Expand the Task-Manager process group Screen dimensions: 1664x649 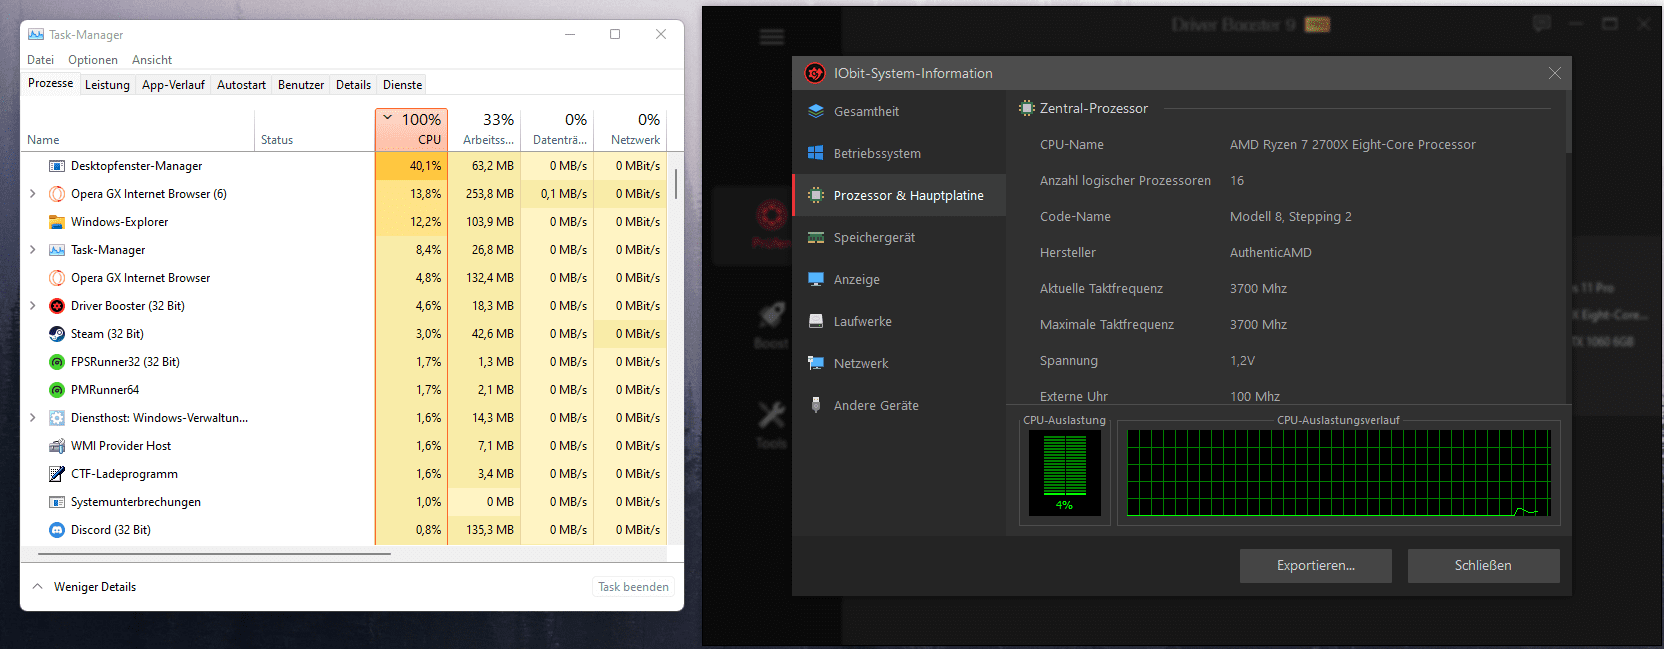click(33, 250)
